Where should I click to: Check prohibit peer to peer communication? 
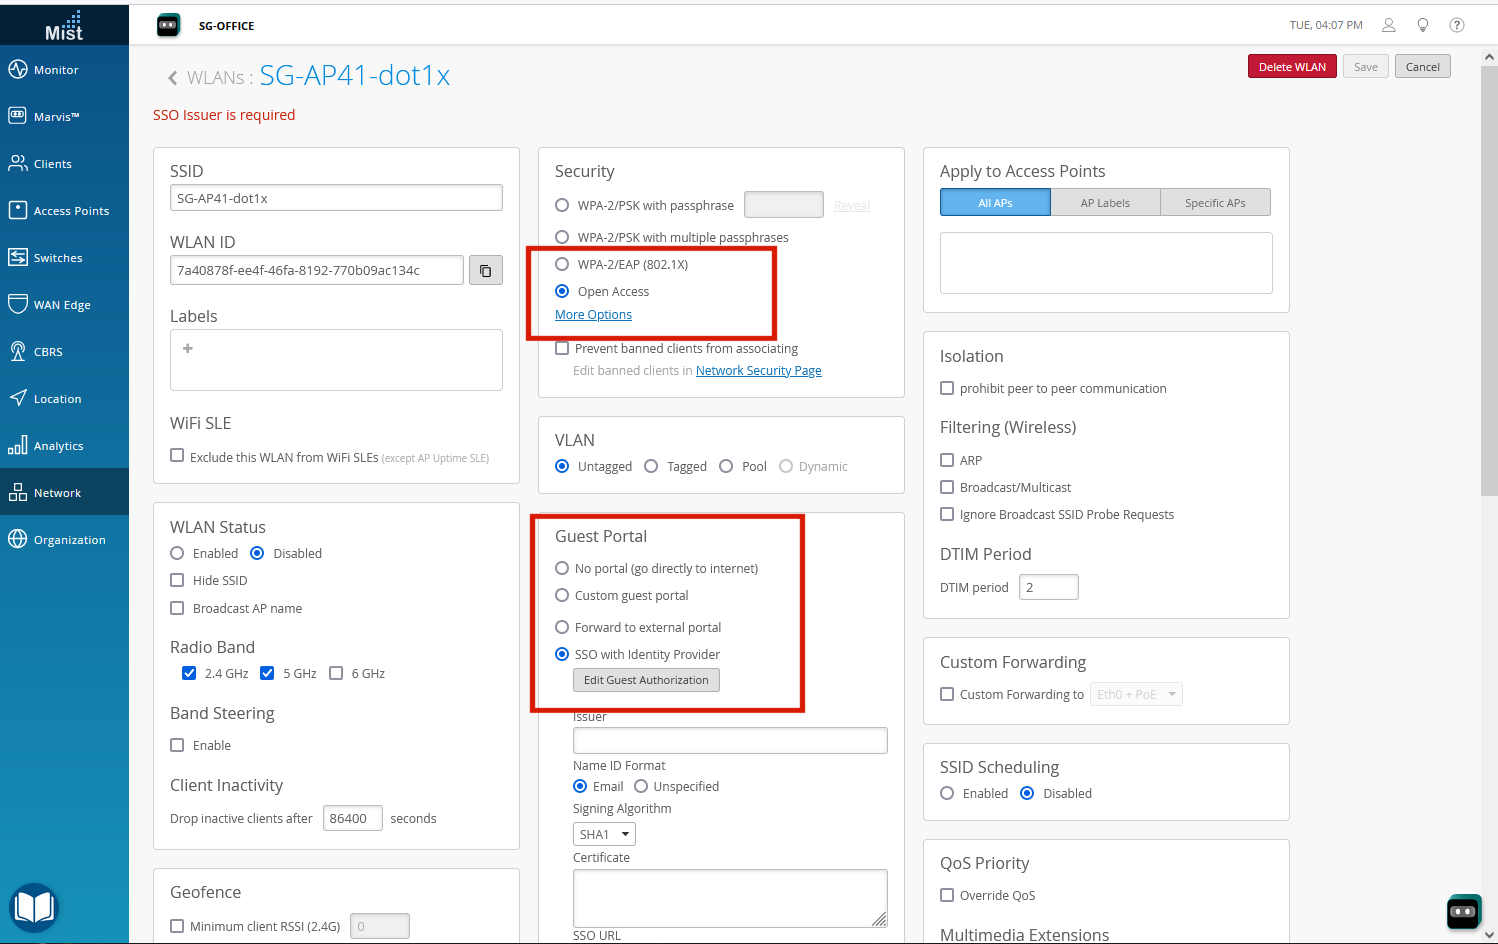pyautogui.click(x=947, y=389)
